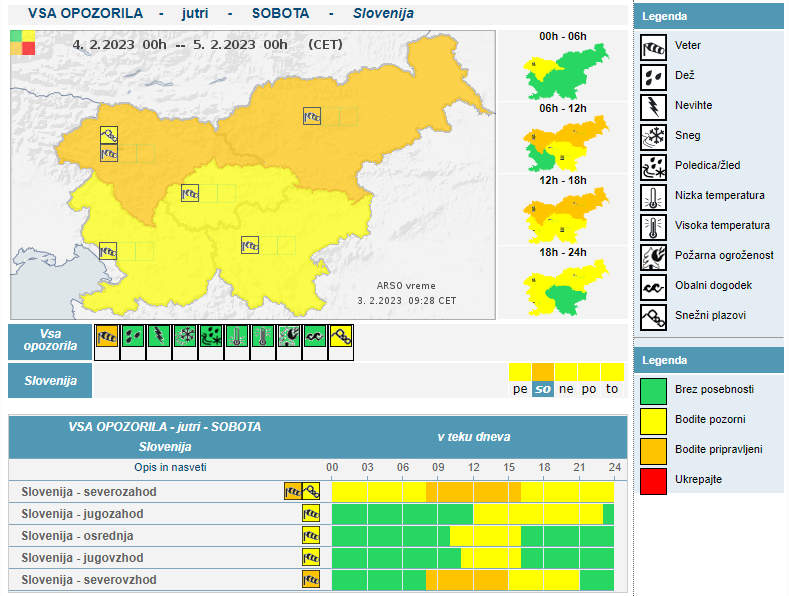Select the coastal event warning filter icon
This screenshot has width=789, height=596.
click(315, 338)
